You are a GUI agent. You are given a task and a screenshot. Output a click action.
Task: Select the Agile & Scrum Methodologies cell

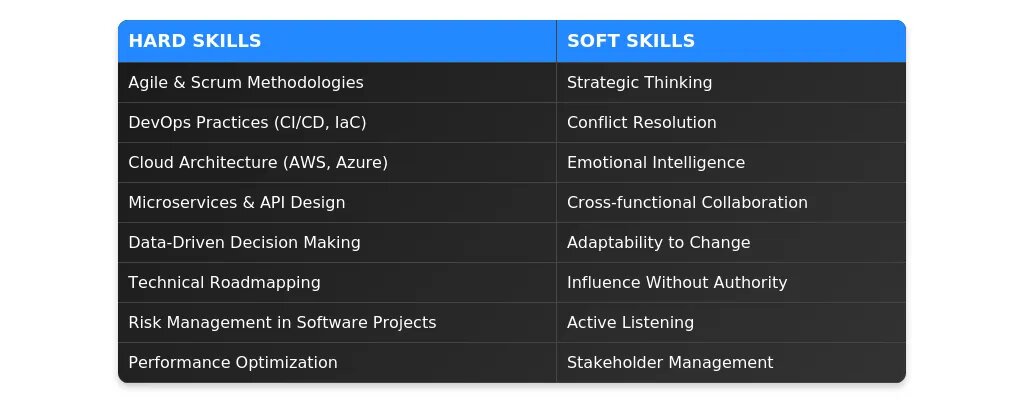tap(337, 82)
